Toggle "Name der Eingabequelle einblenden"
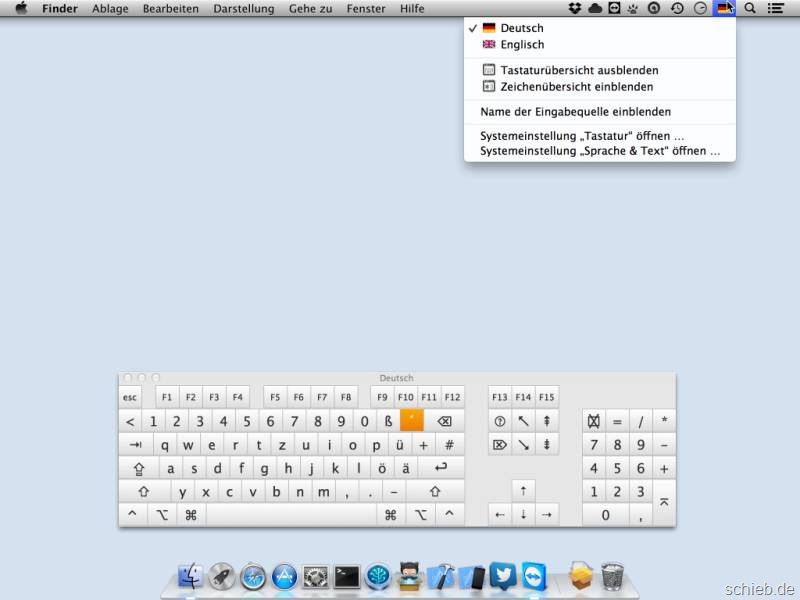800x600 pixels. (575, 112)
